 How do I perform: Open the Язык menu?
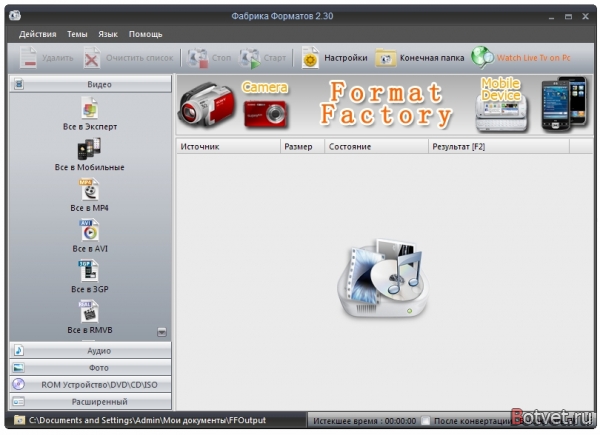pyautogui.click(x=108, y=34)
